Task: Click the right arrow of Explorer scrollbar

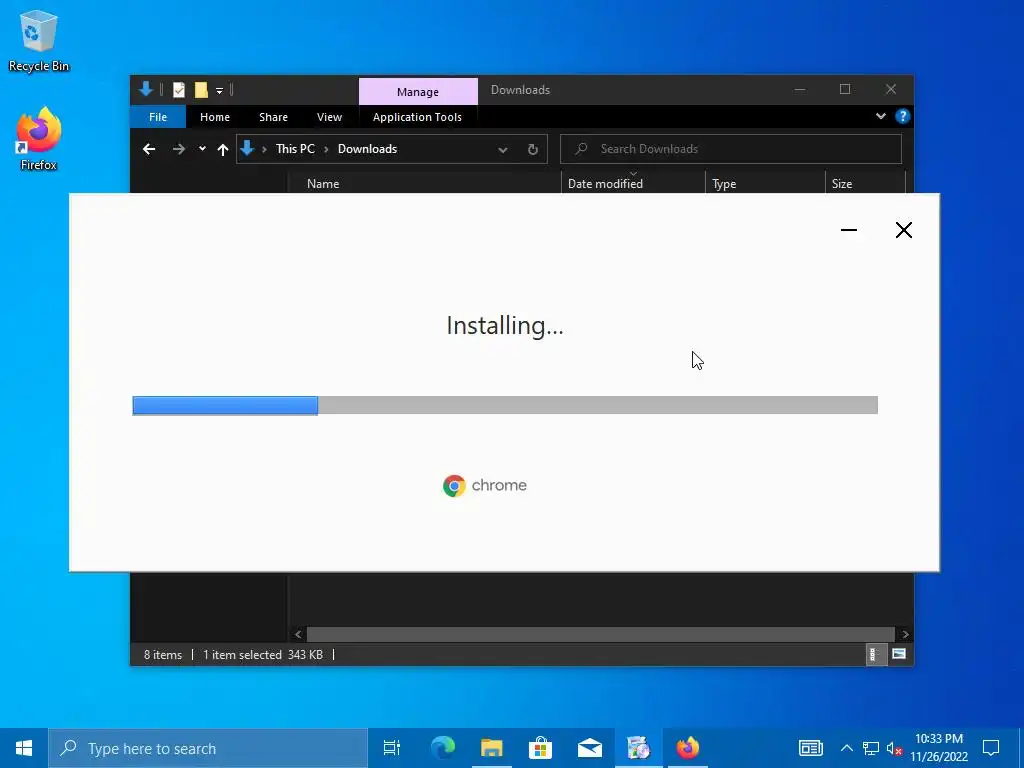Action: 905,634
